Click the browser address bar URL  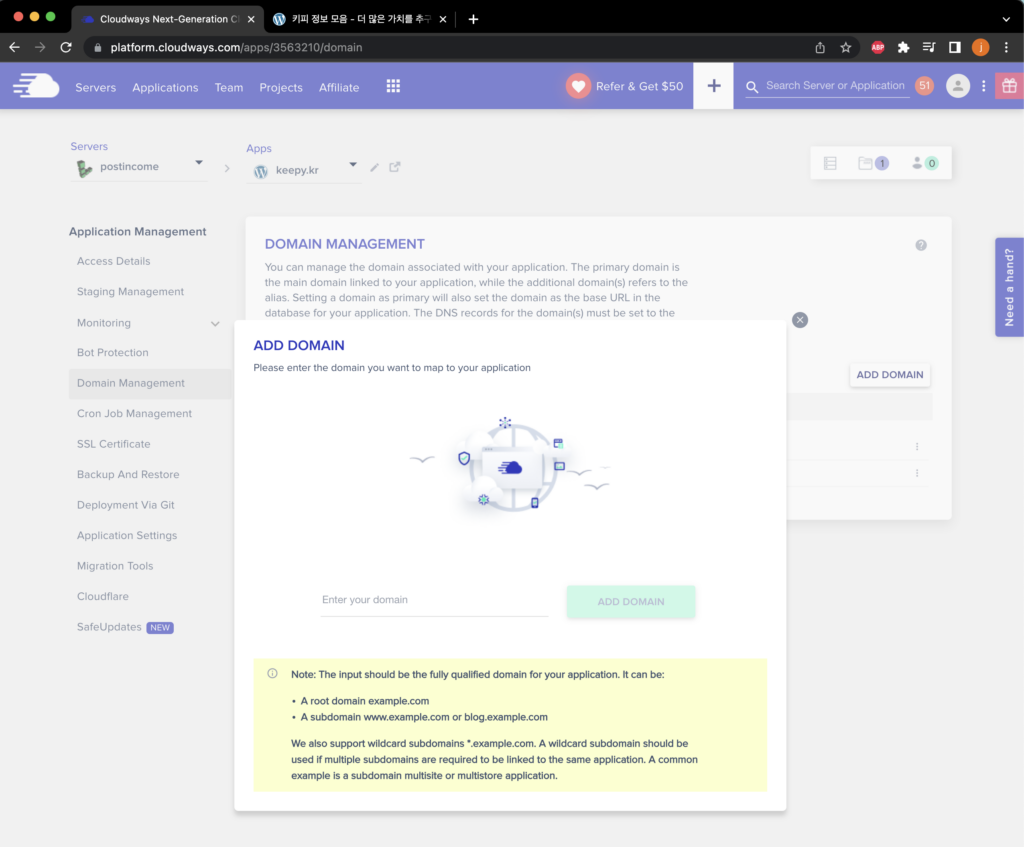pos(236,47)
